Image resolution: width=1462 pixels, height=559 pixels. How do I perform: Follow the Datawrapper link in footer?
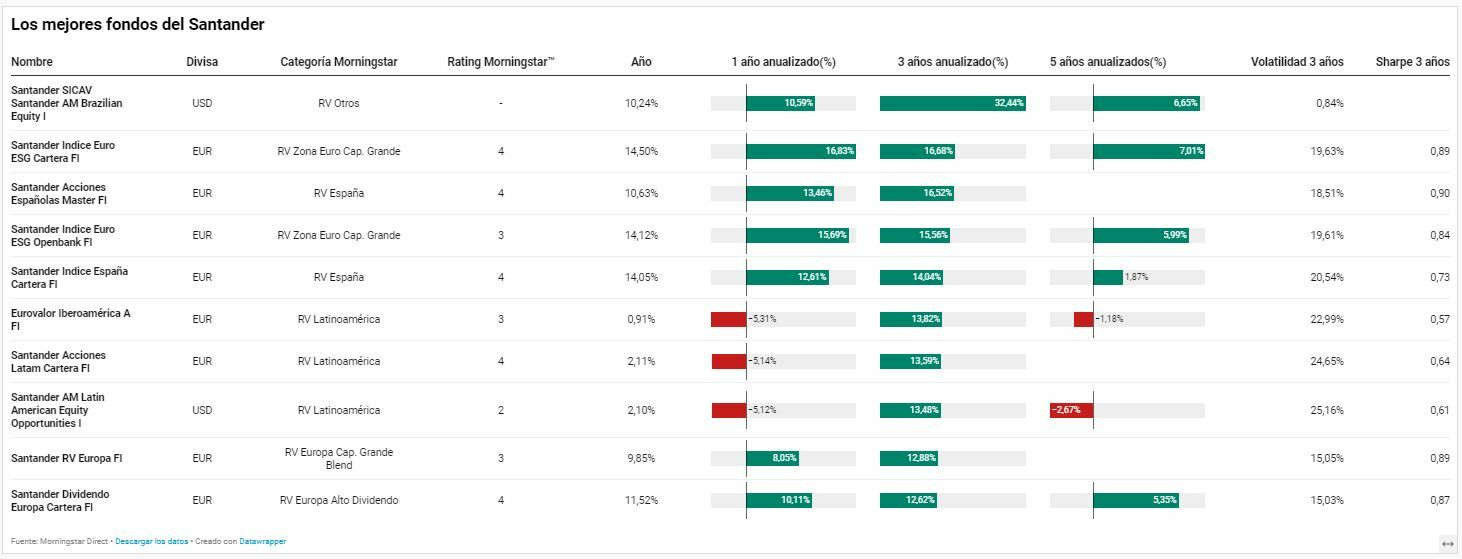[x=262, y=541]
